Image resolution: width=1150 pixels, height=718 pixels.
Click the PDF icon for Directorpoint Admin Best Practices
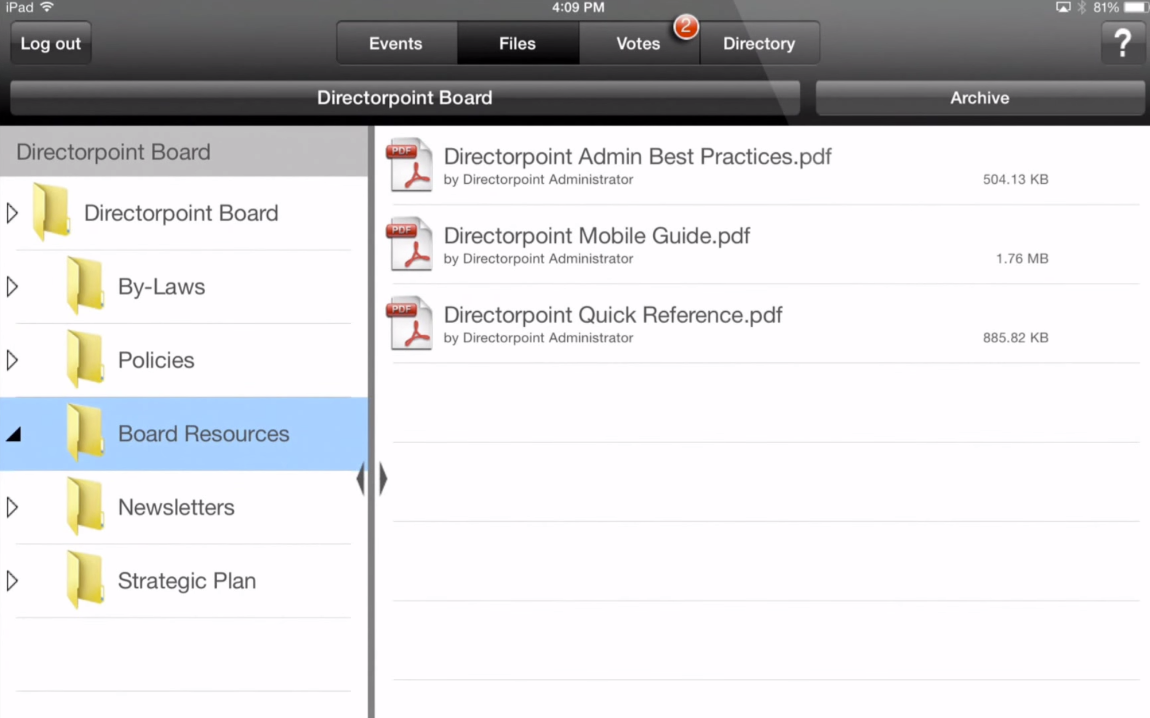pos(411,164)
